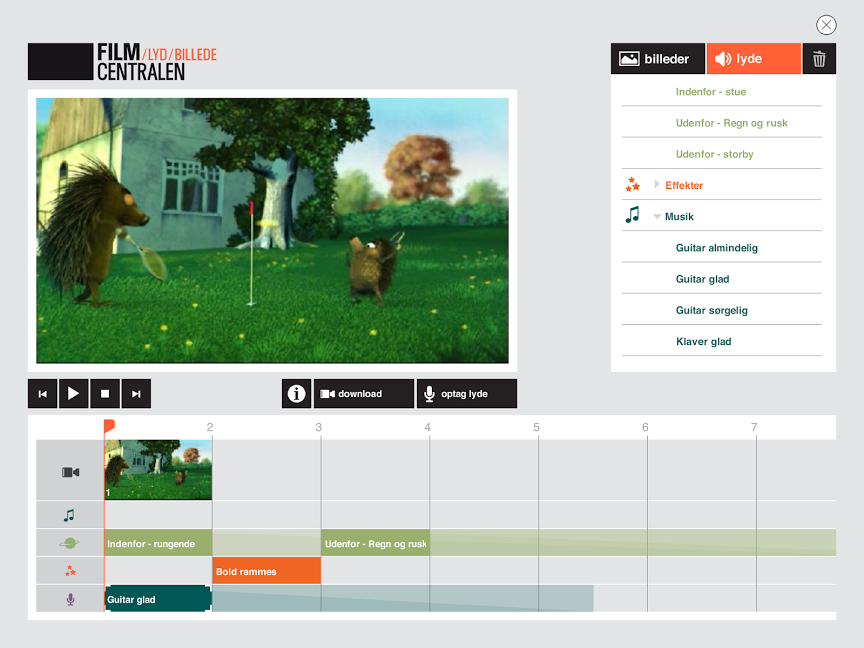Image resolution: width=864 pixels, height=648 pixels.
Task: Select the hedgehog video clip thumbnail in timeline
Action: pyautogui.click(x=158, y=469)
